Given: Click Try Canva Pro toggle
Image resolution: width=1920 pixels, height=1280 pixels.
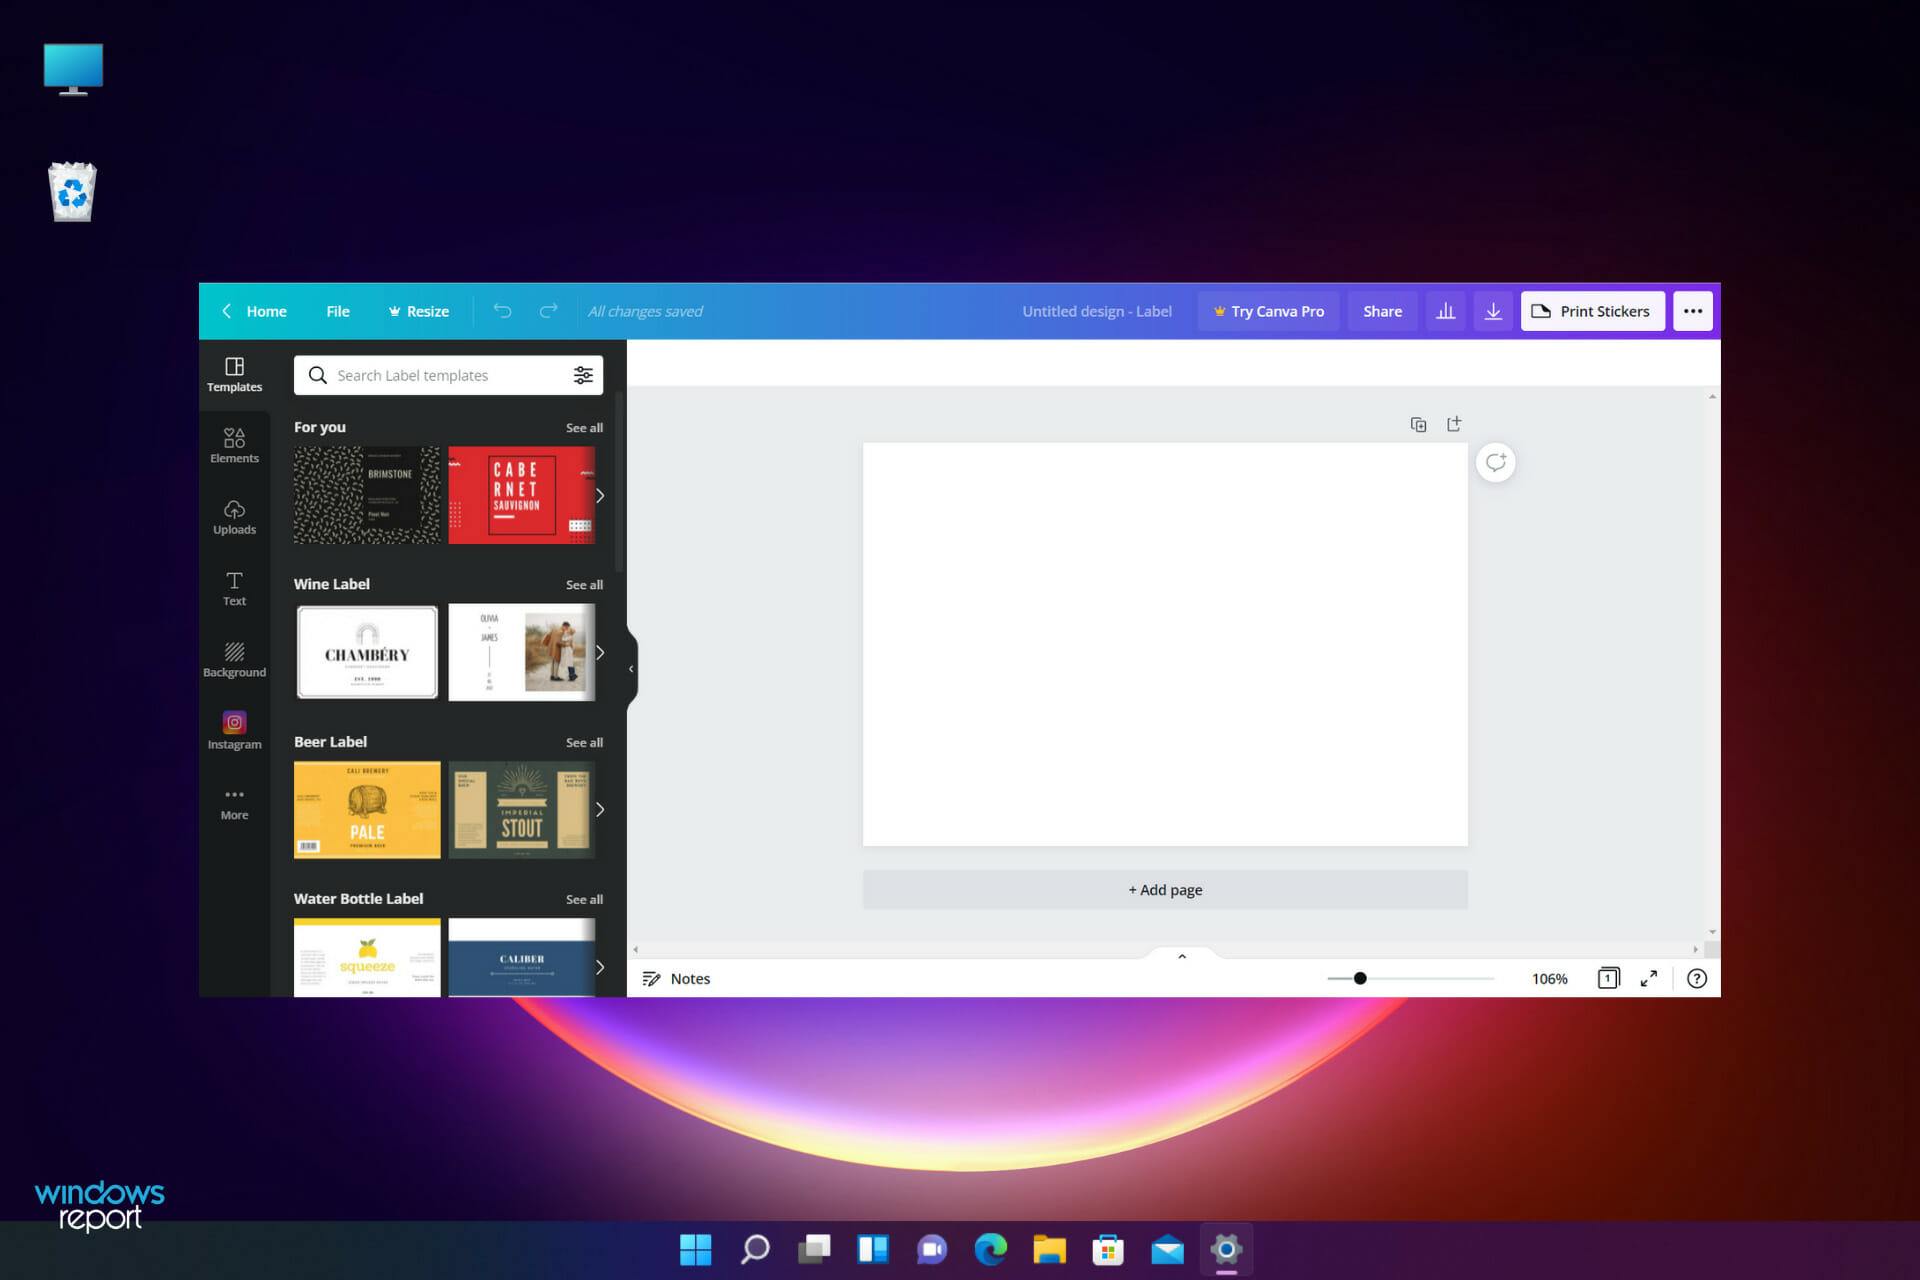Looking at the screenshot, I should coord(1266,311).
